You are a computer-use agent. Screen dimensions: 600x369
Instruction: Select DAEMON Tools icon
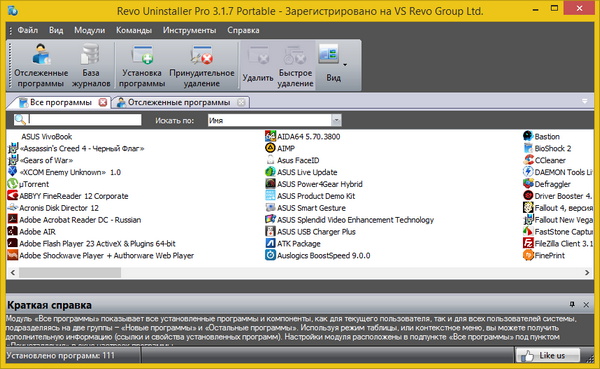[528, 172]
